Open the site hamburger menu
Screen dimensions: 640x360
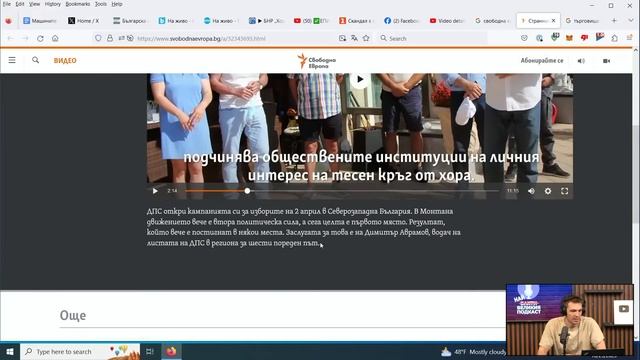[x=12, y=60]
